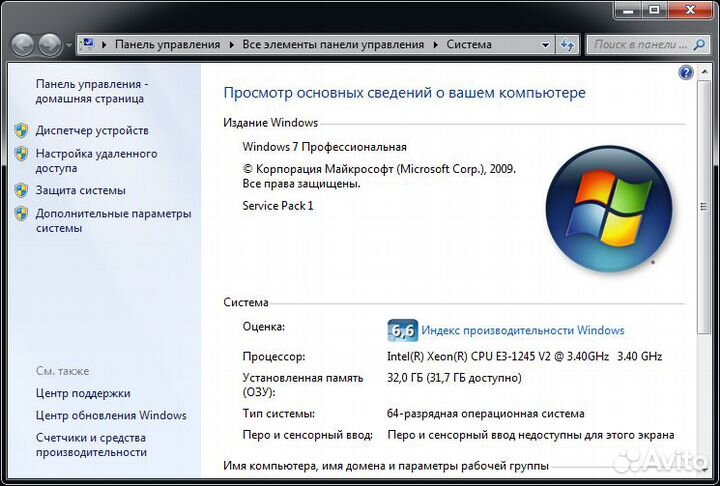This screenshot has height=486, width=720.
Task: Click the 6,6 performance rating badge
Action: pyautogui.click(x=403, y=330)
